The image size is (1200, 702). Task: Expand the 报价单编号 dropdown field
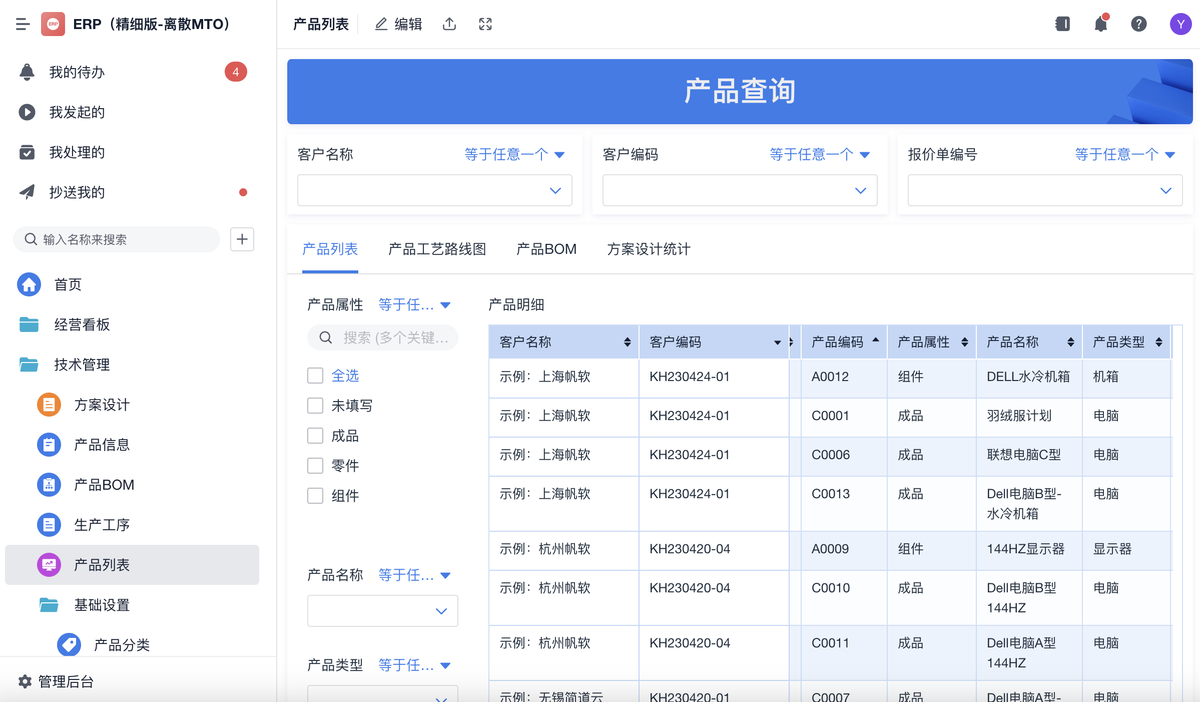pyautogui.click(x=1044, y=190)
